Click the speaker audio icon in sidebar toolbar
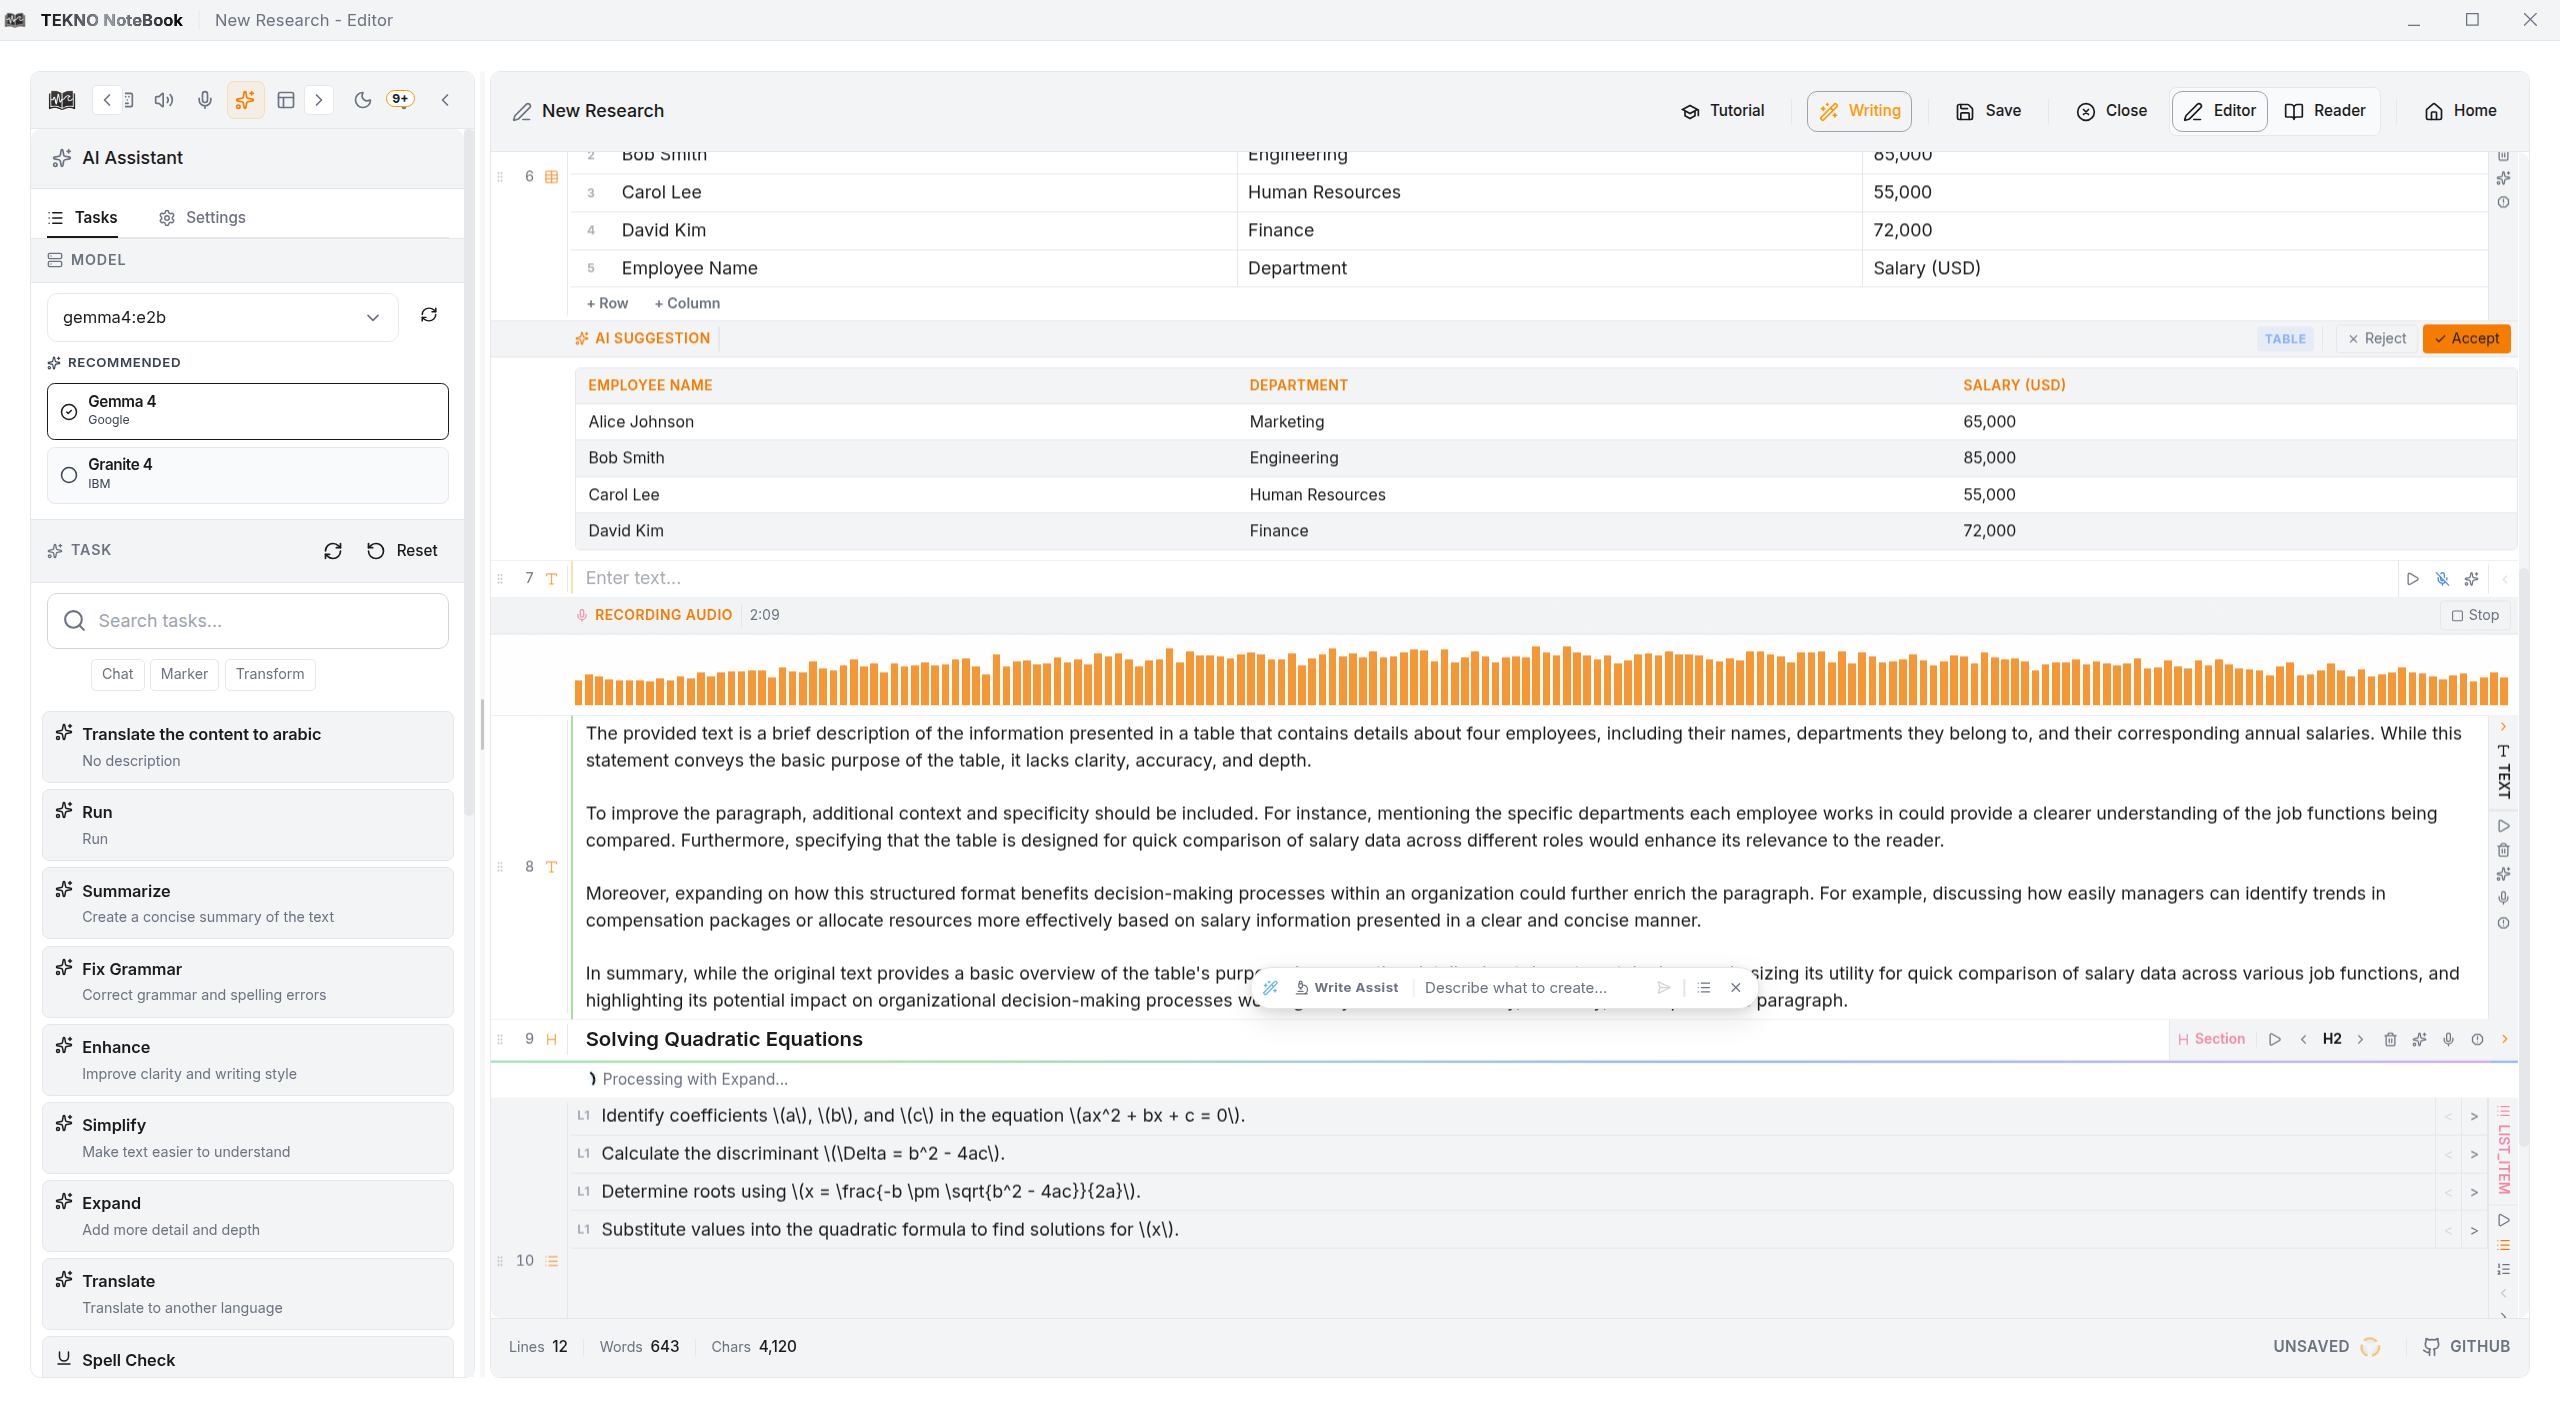This screenshot has height=1408, width=2560. click(x=163, y=100)
